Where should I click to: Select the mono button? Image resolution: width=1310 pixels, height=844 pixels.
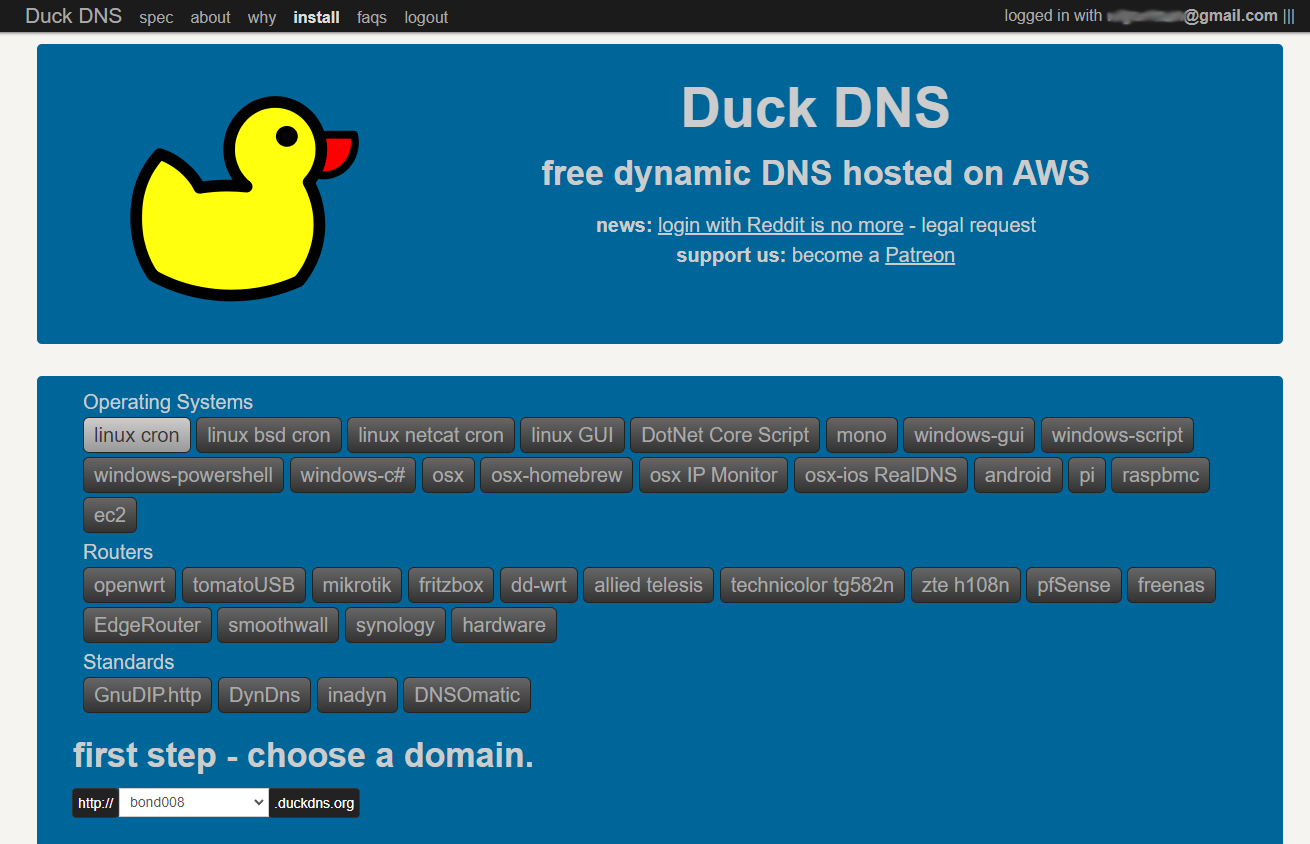[862, 435]
